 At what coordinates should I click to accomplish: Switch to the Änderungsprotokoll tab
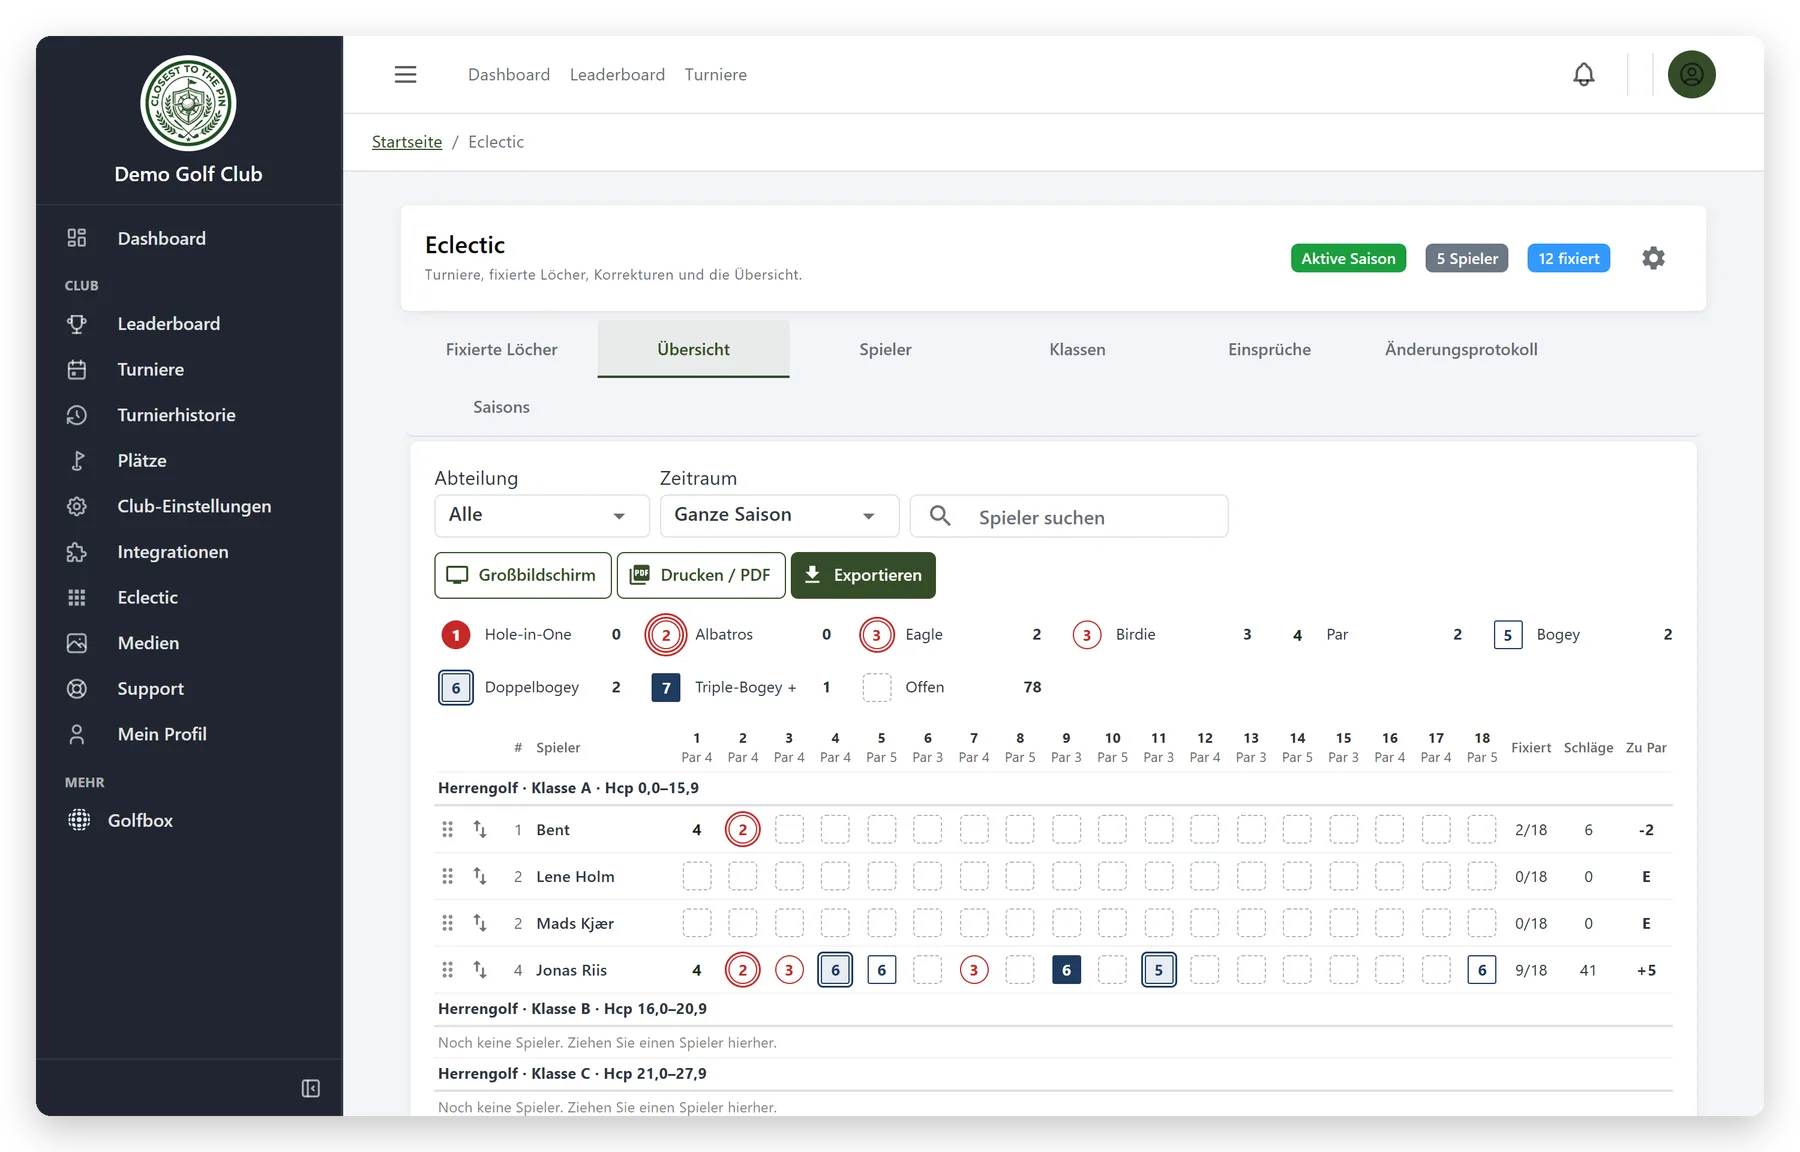point(1461,349)
